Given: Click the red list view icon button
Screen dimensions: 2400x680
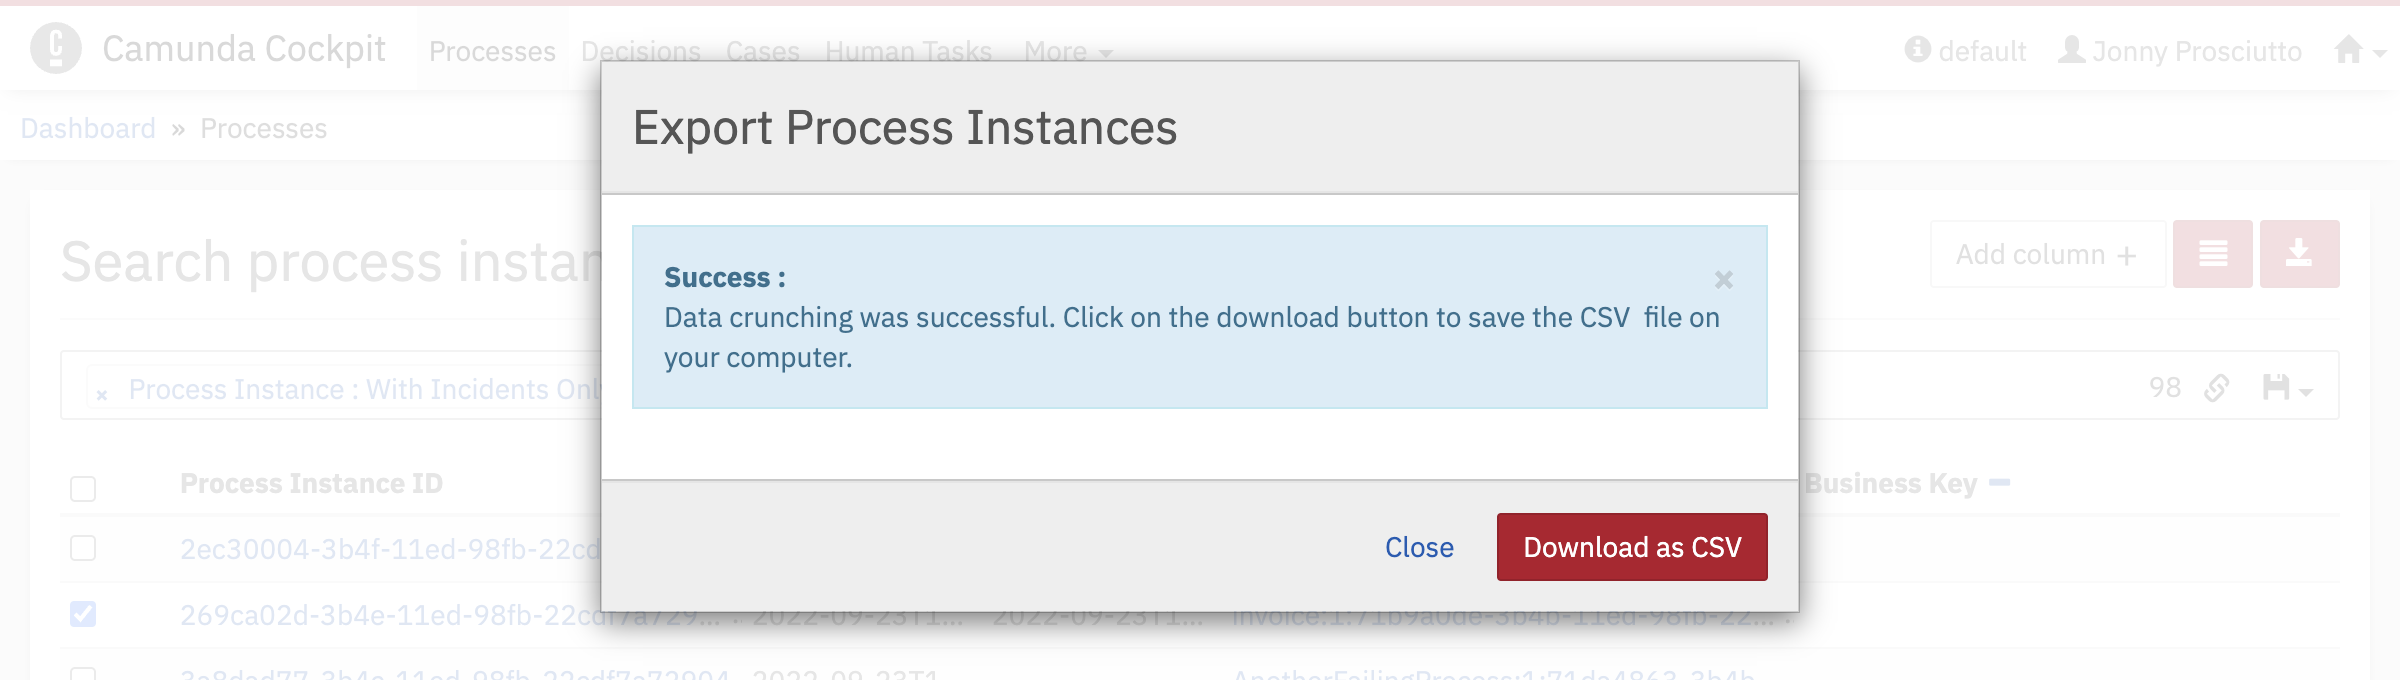Looking at the screenshot, I should 2212,254.
